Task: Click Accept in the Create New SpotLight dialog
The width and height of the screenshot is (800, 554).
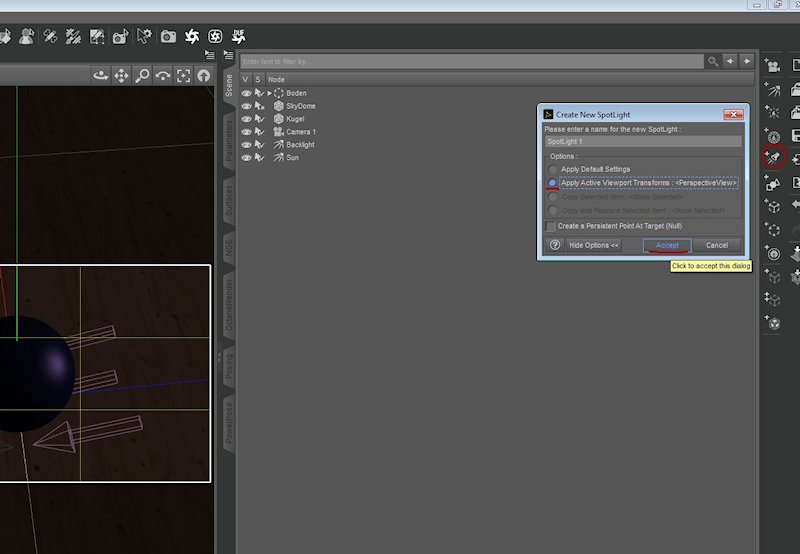Action: click(x=667, y=245)
